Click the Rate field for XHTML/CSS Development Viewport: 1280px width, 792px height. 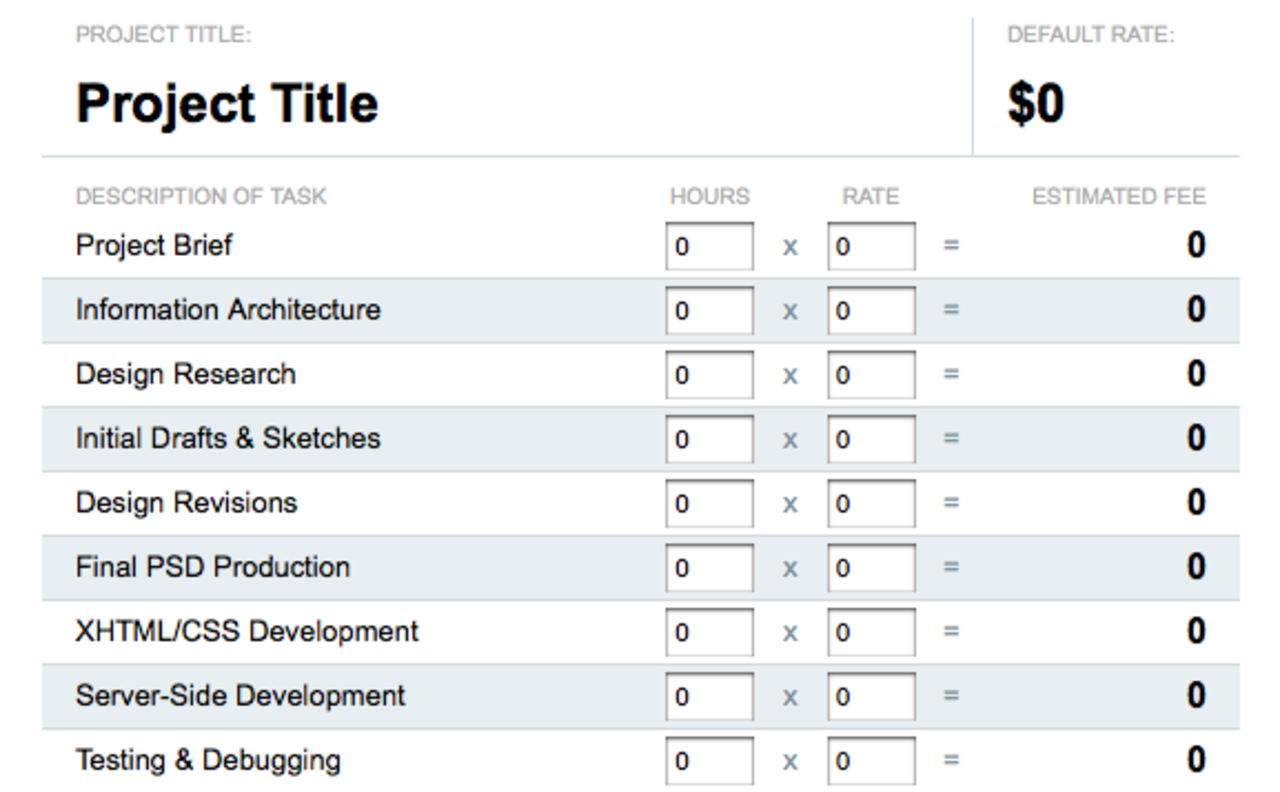coord(870,632)
